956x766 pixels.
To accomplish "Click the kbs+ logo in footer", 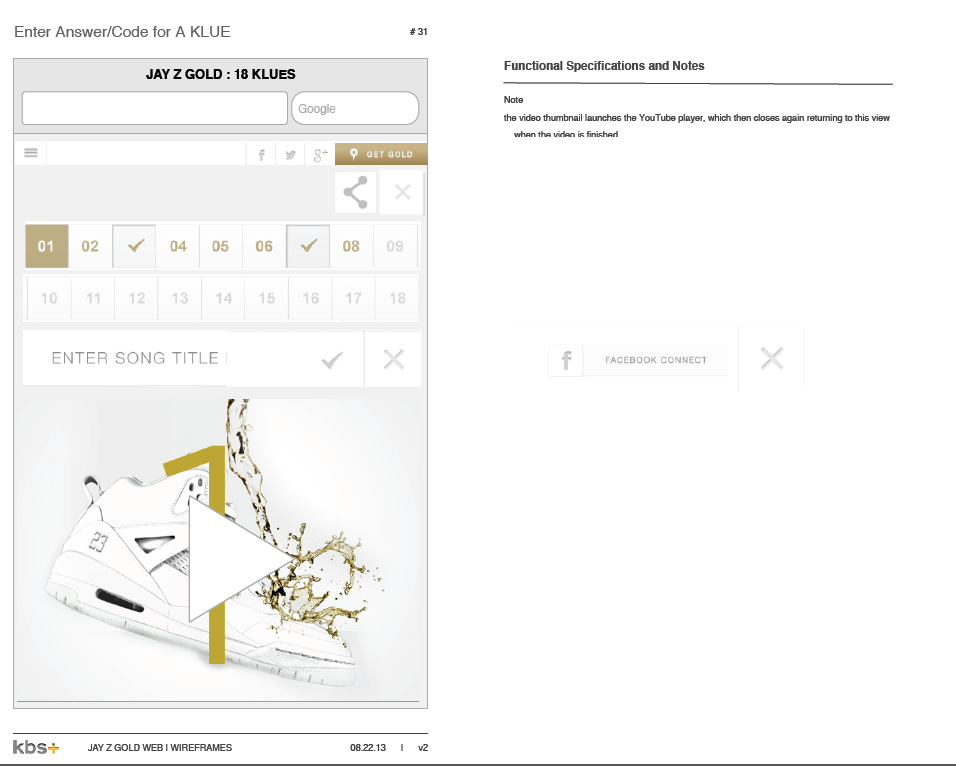I will (x=36, y=747).
